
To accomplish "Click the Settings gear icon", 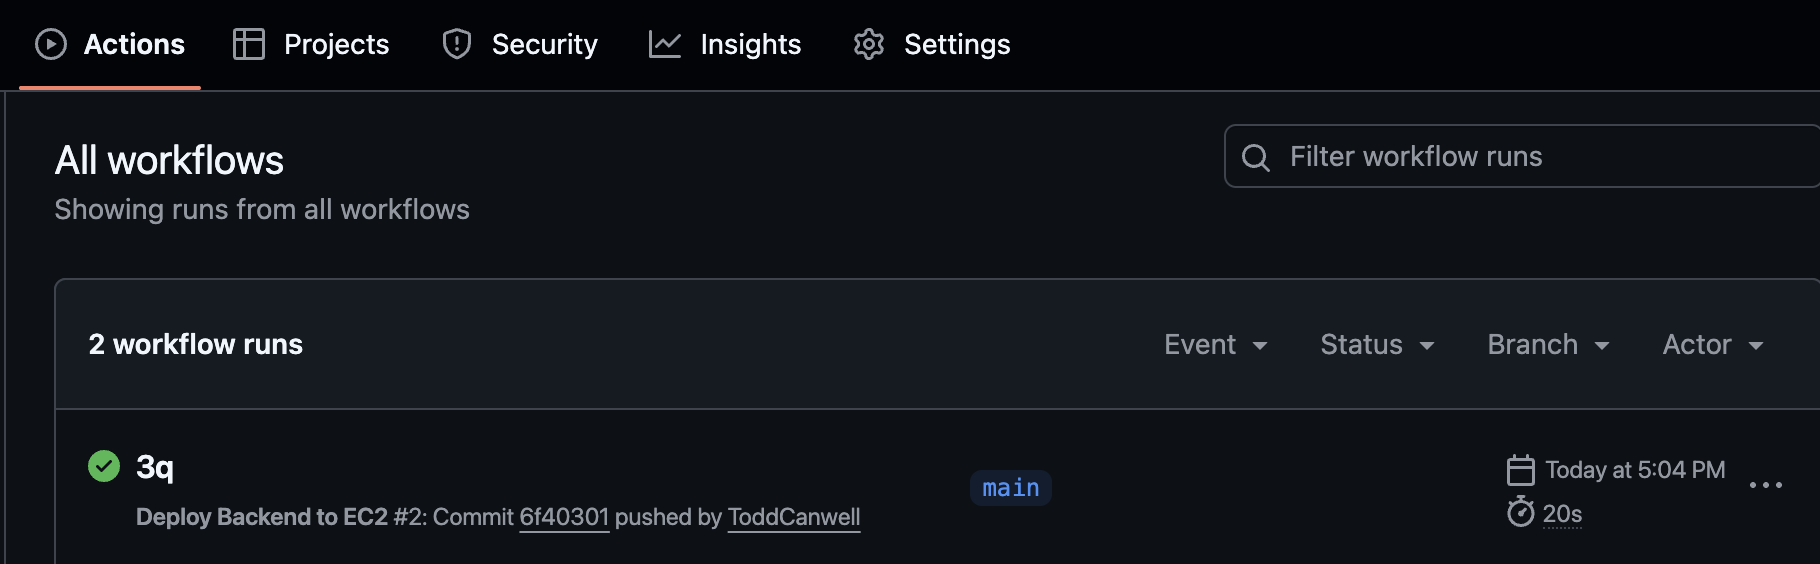I will (869, 44).
